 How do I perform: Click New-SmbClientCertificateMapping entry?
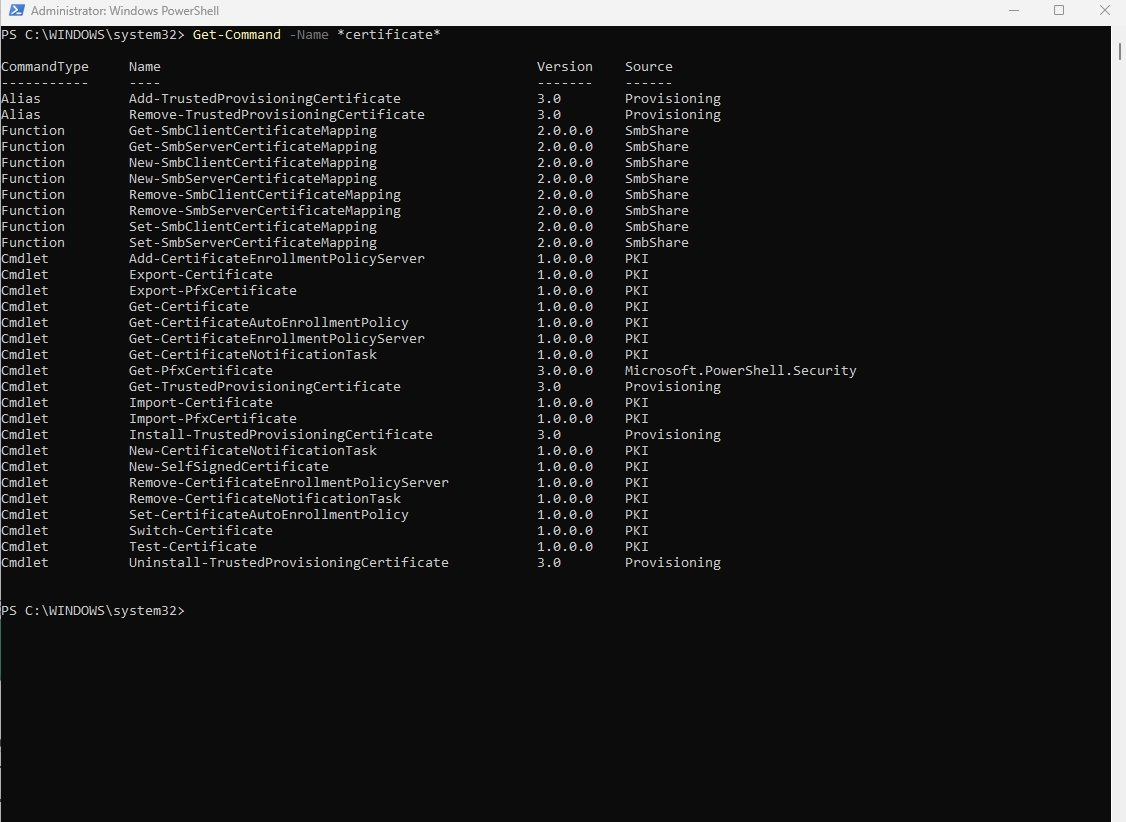click(x=253, y=163)
